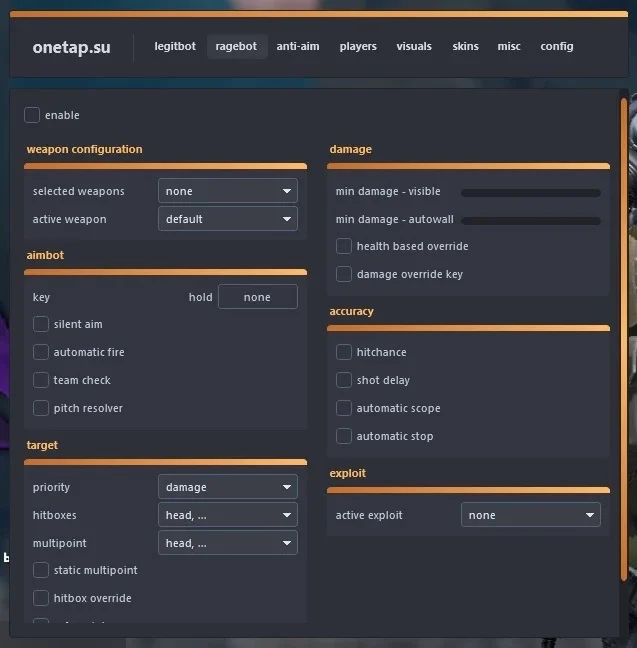Toggle shot delay checkbox
Image resolution: width=637 pixels, height=648 pixels.
[344, 380]
